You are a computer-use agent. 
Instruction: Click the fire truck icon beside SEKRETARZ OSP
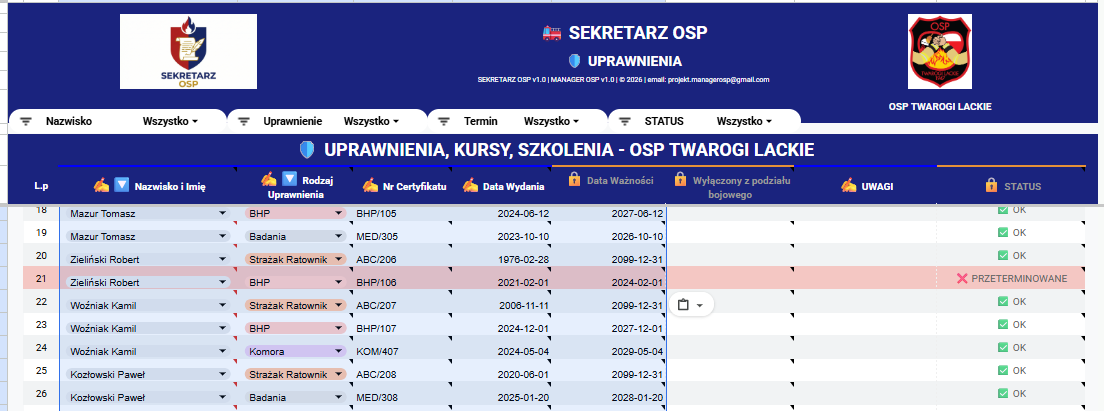coord(552,33)
